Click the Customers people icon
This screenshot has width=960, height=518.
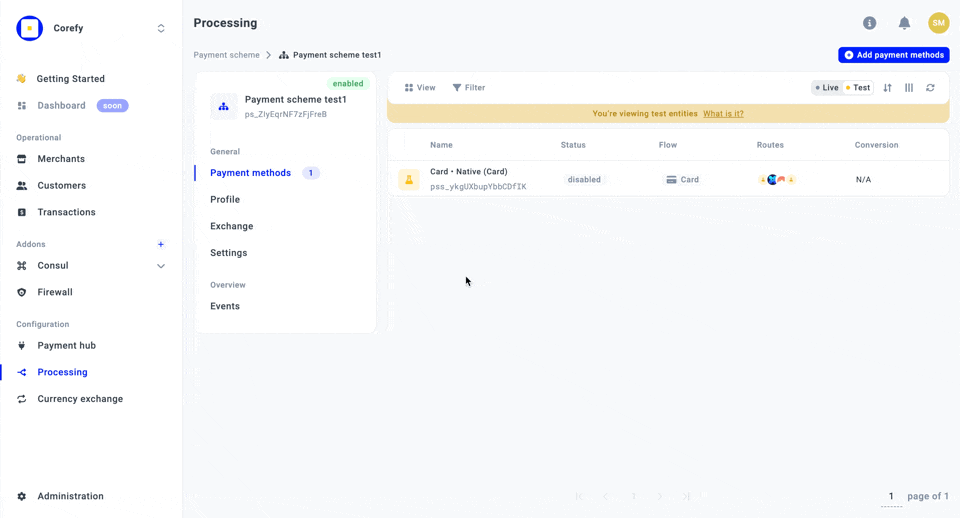coord(22,186)
